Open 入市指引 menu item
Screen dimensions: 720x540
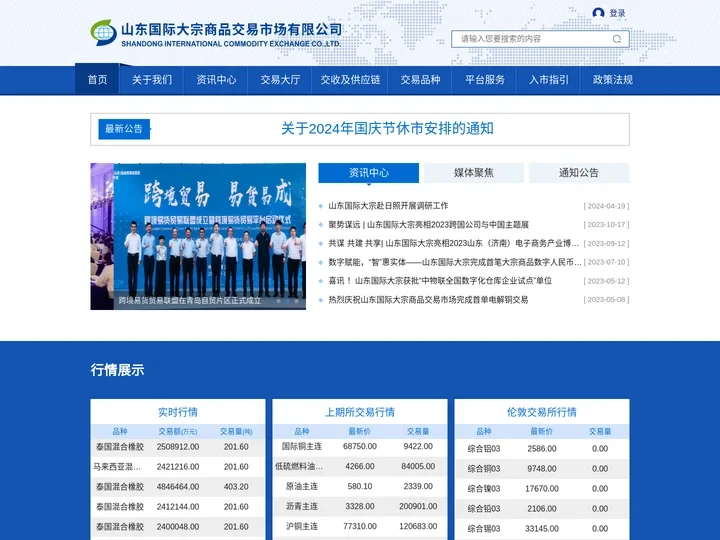(549, 79)
